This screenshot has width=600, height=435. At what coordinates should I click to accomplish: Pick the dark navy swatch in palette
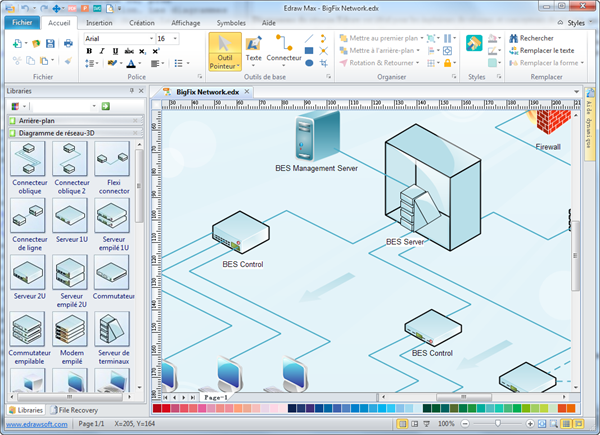tap(292, 409)
